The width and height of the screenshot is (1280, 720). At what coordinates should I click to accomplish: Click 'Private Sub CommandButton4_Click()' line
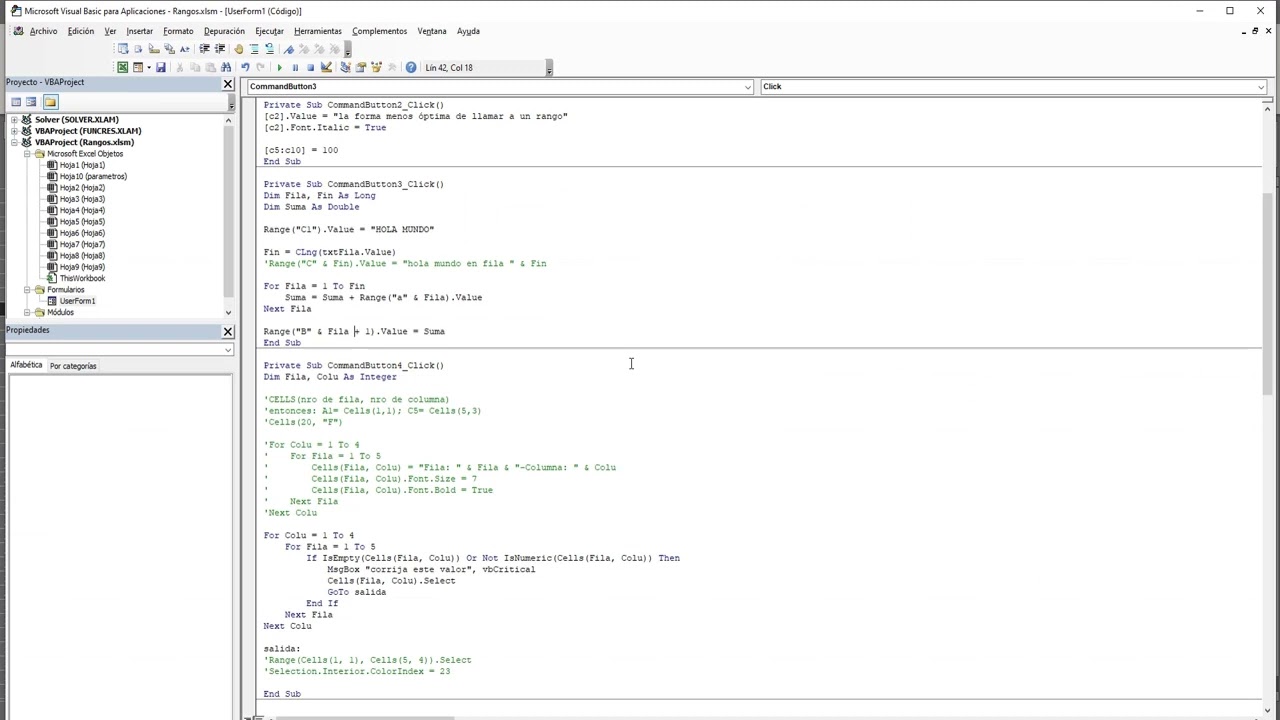pyautogui.click(x=354, y=366)
